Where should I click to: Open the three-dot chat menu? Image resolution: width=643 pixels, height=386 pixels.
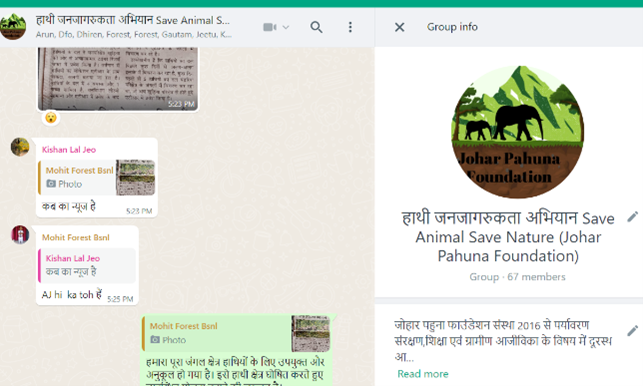(350, 27)
